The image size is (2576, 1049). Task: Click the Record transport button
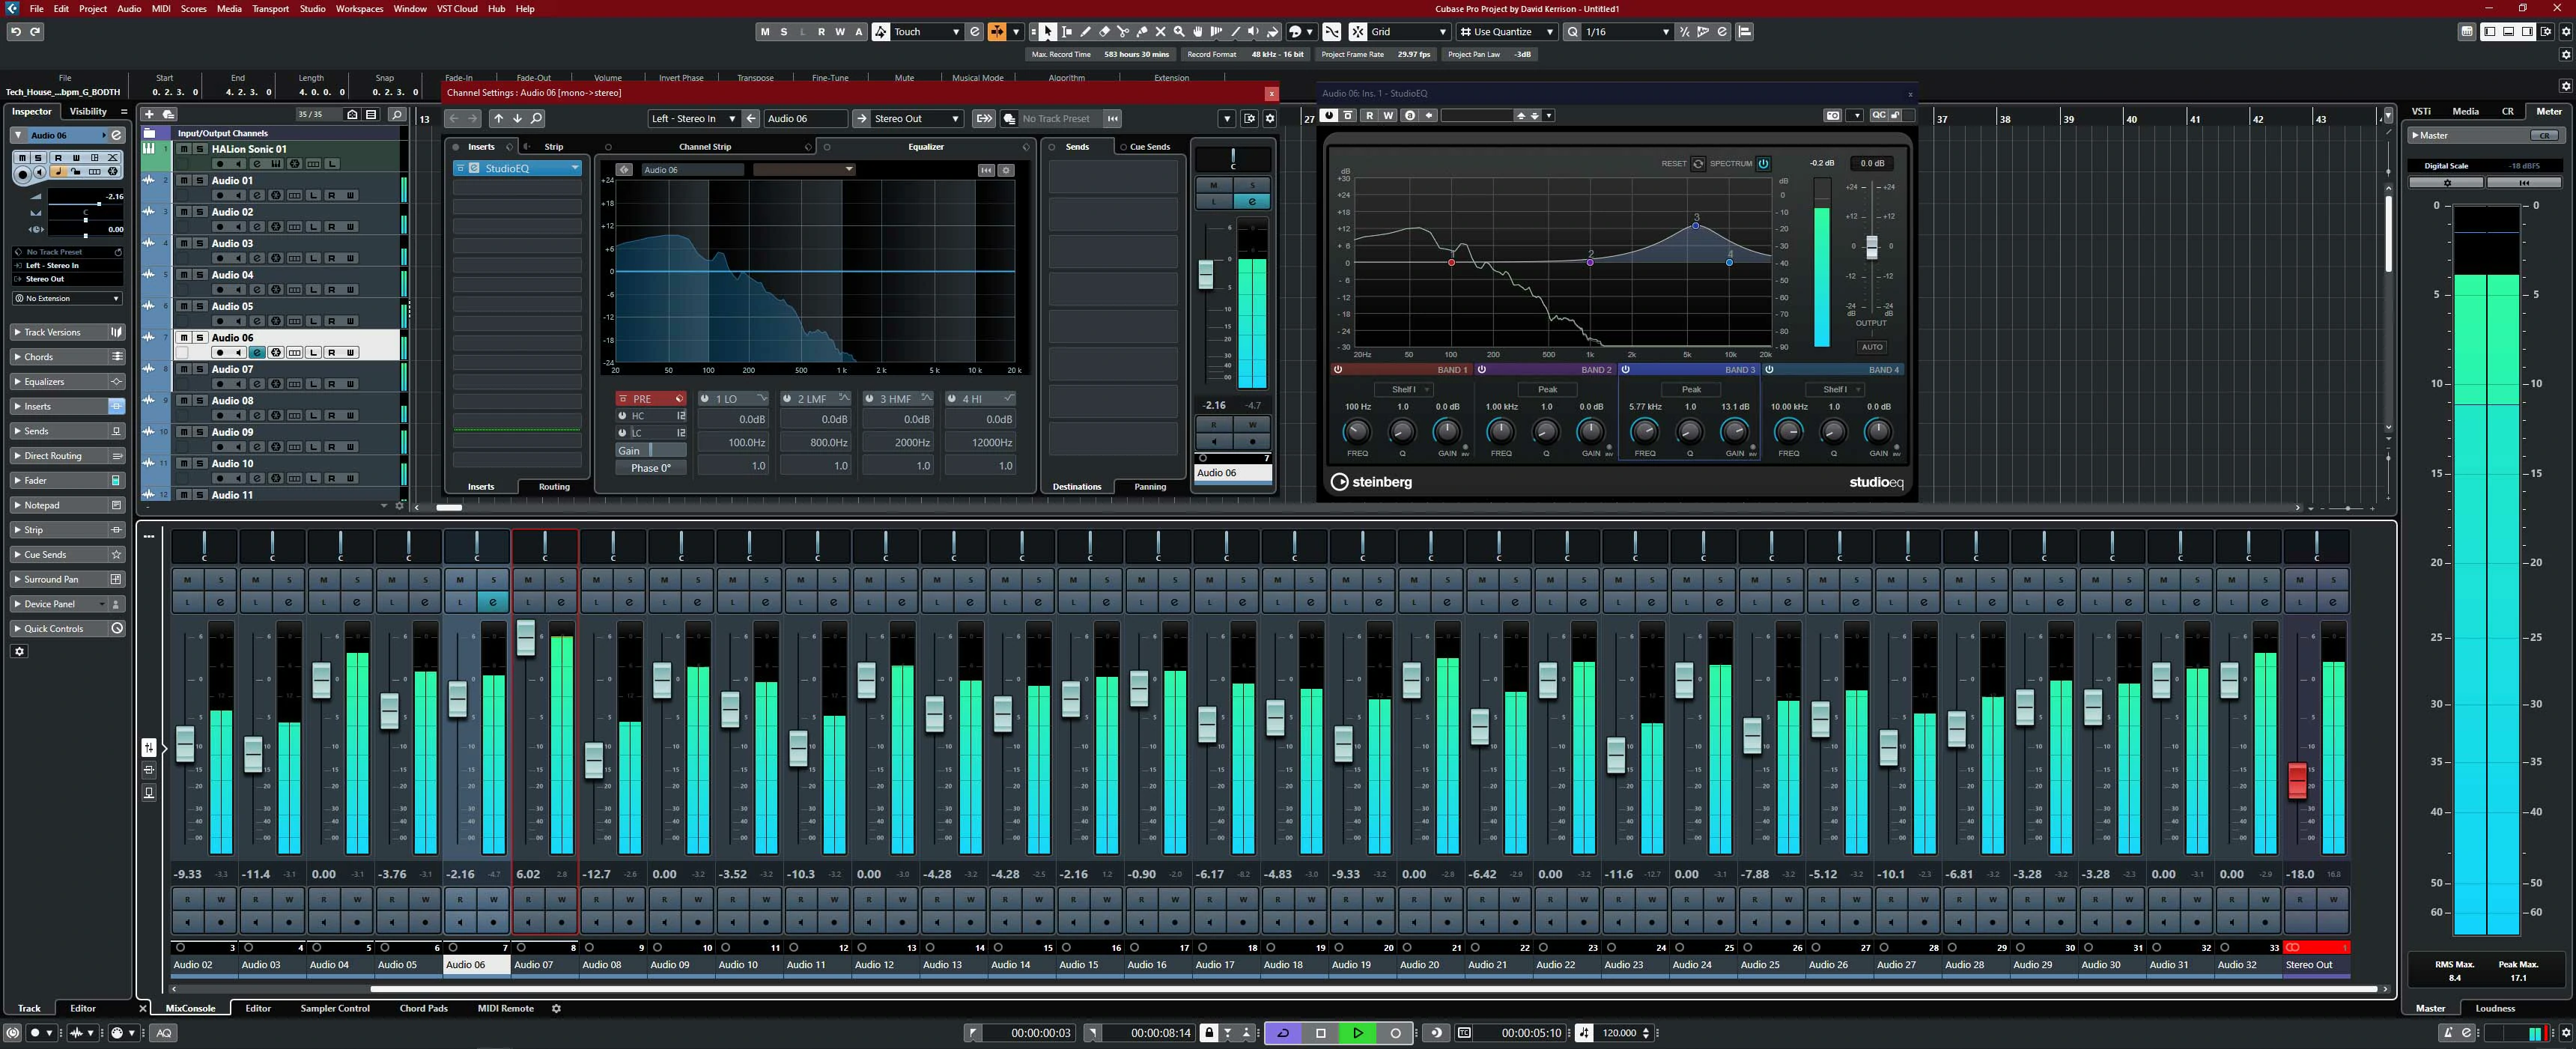pos(1396,1033)
